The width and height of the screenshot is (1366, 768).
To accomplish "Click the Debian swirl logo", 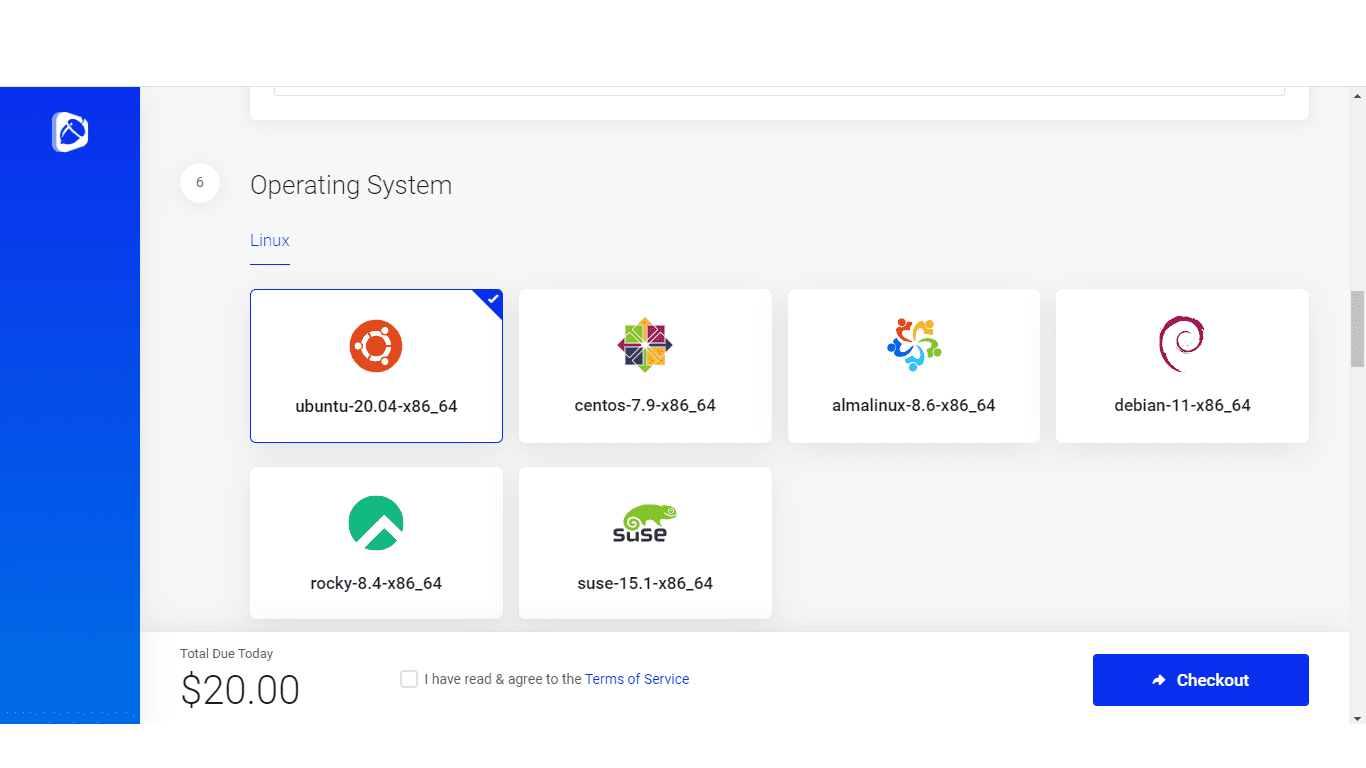I will (1182, 344).
